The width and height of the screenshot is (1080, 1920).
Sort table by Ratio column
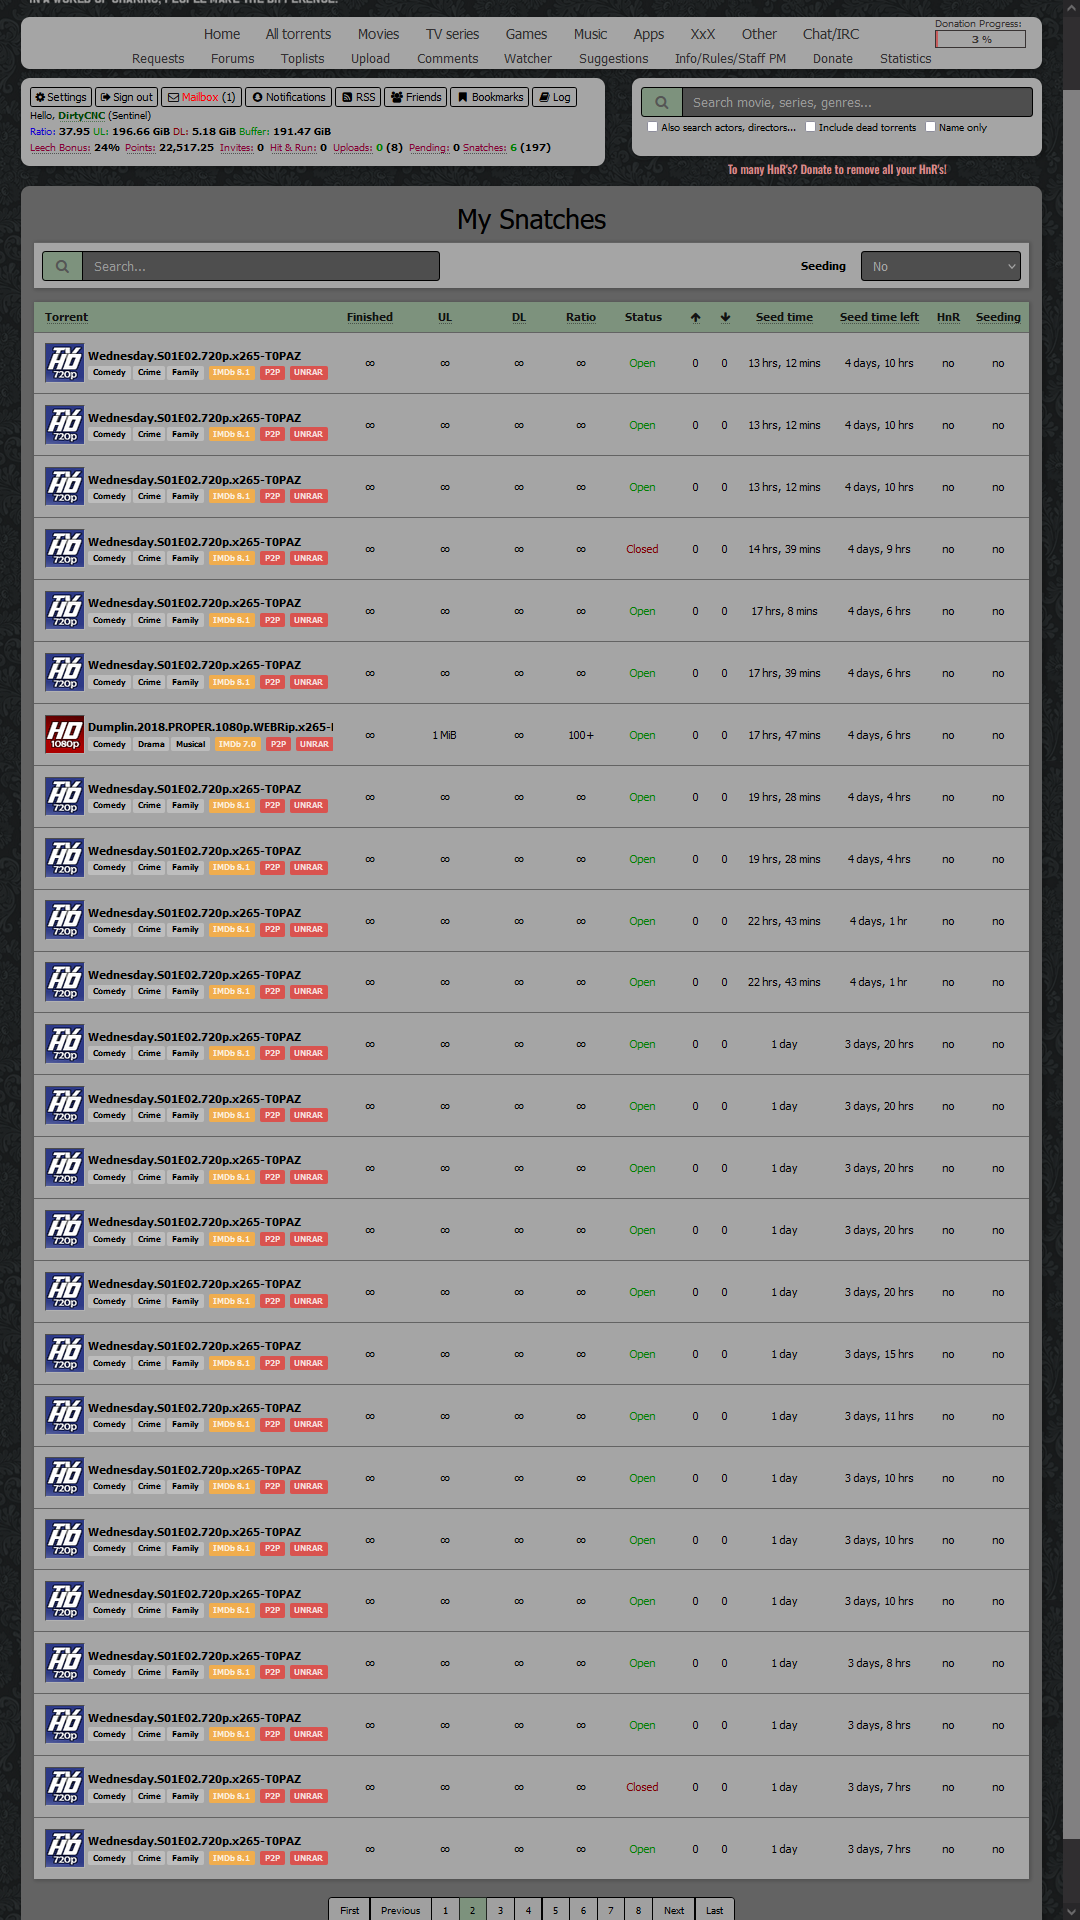click(581, 317)
